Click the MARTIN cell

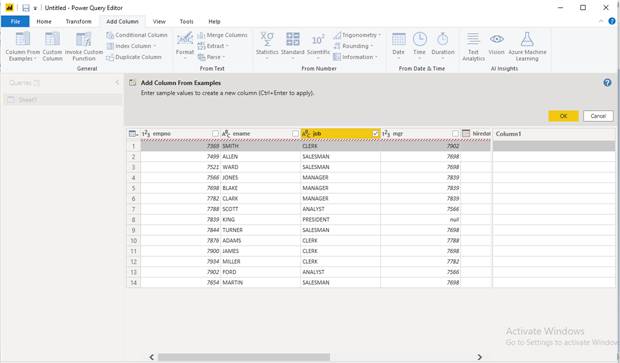[261, 283]
